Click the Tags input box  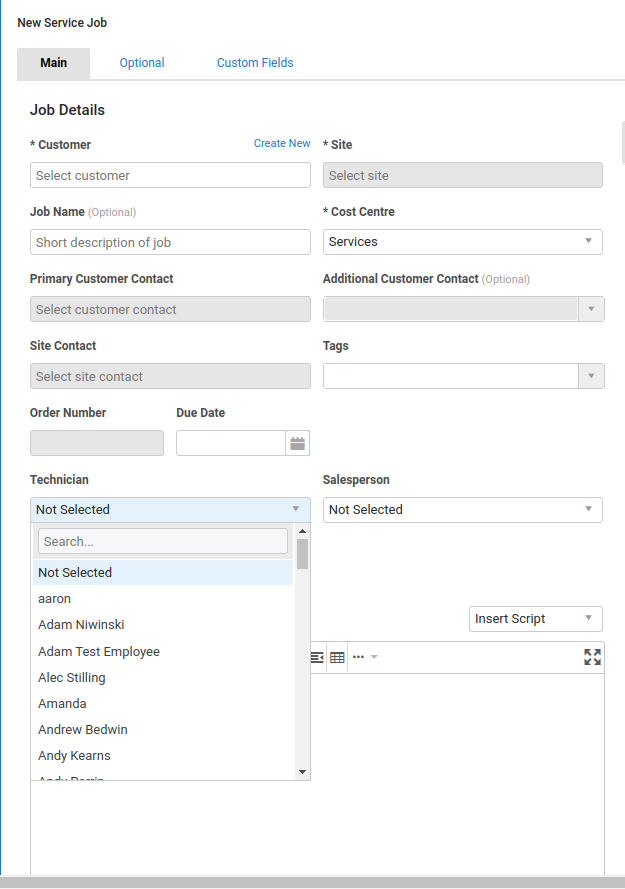click(x=451, y=376)
